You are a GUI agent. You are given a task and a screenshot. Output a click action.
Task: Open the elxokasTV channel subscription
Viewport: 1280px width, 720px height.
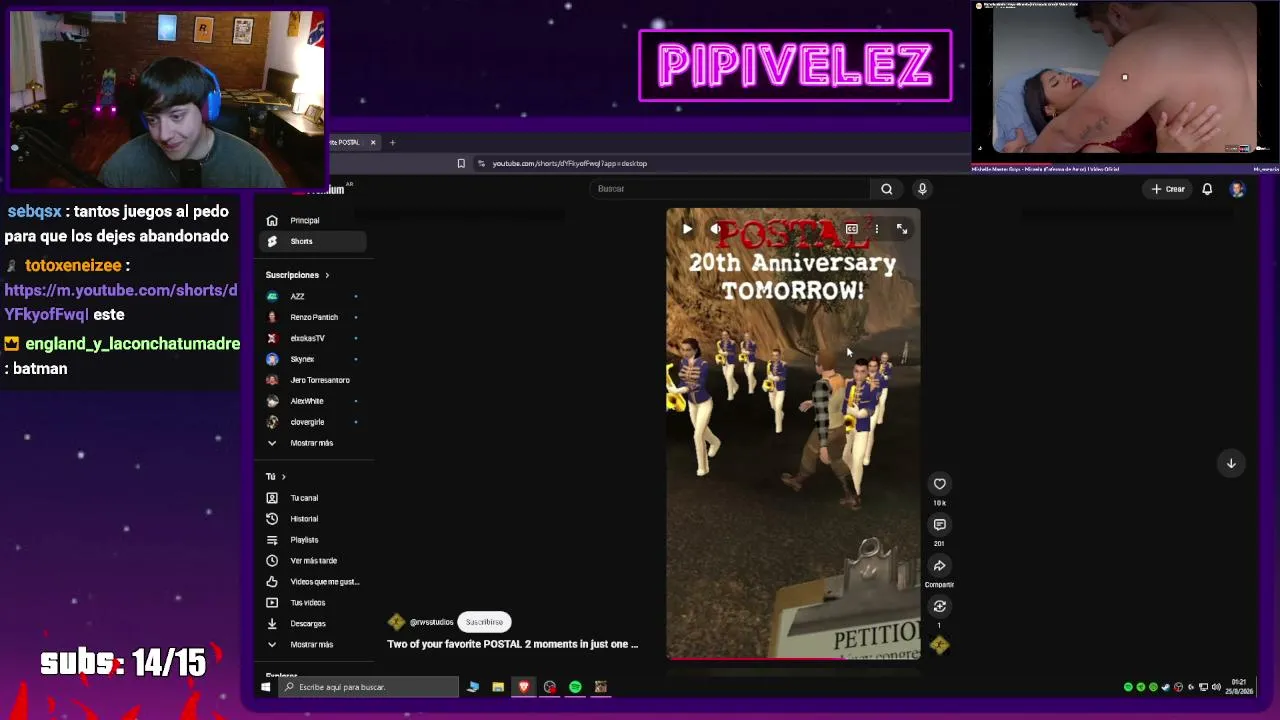[315, 338]
